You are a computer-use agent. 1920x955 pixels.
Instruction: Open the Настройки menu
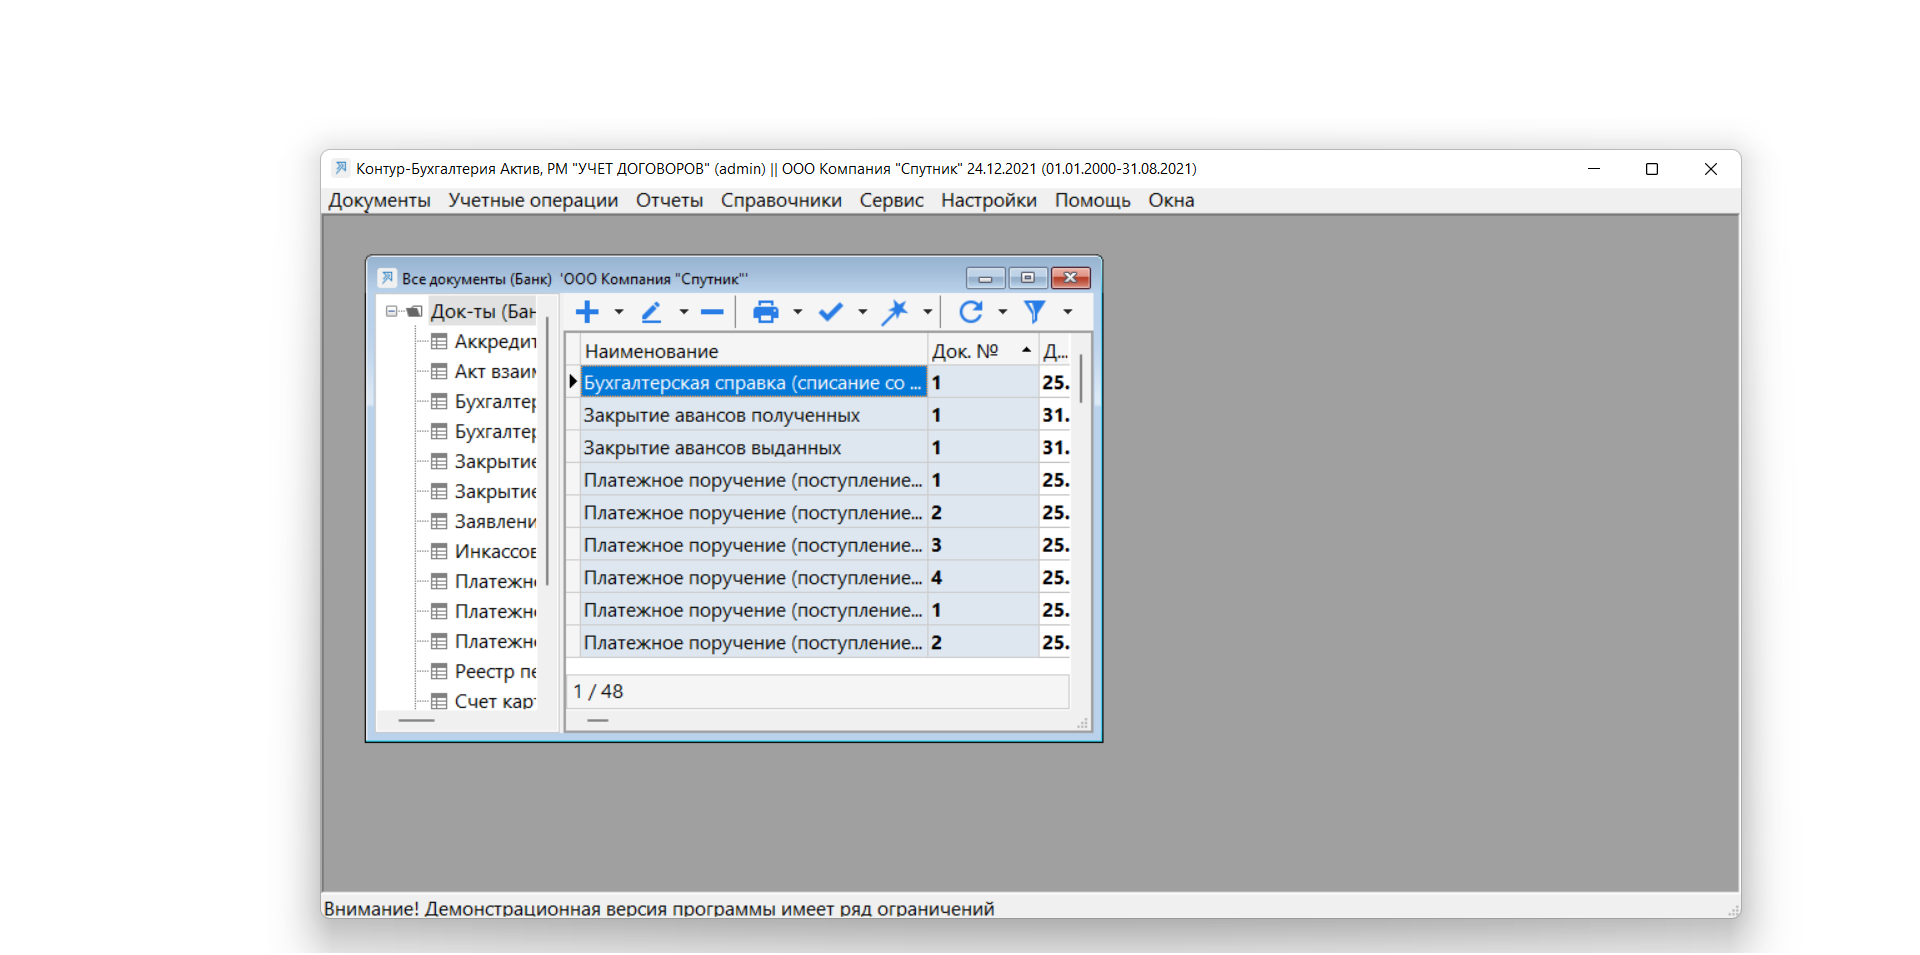point(989,200)
